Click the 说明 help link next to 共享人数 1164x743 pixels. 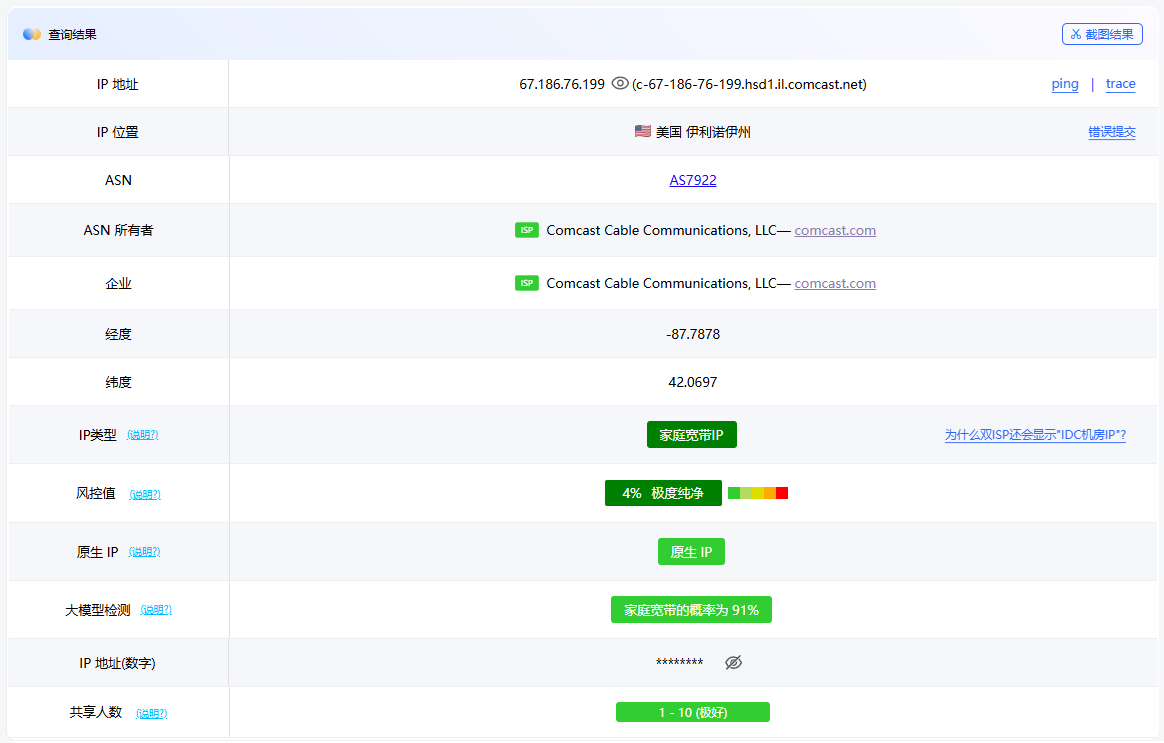coord(152,713)
